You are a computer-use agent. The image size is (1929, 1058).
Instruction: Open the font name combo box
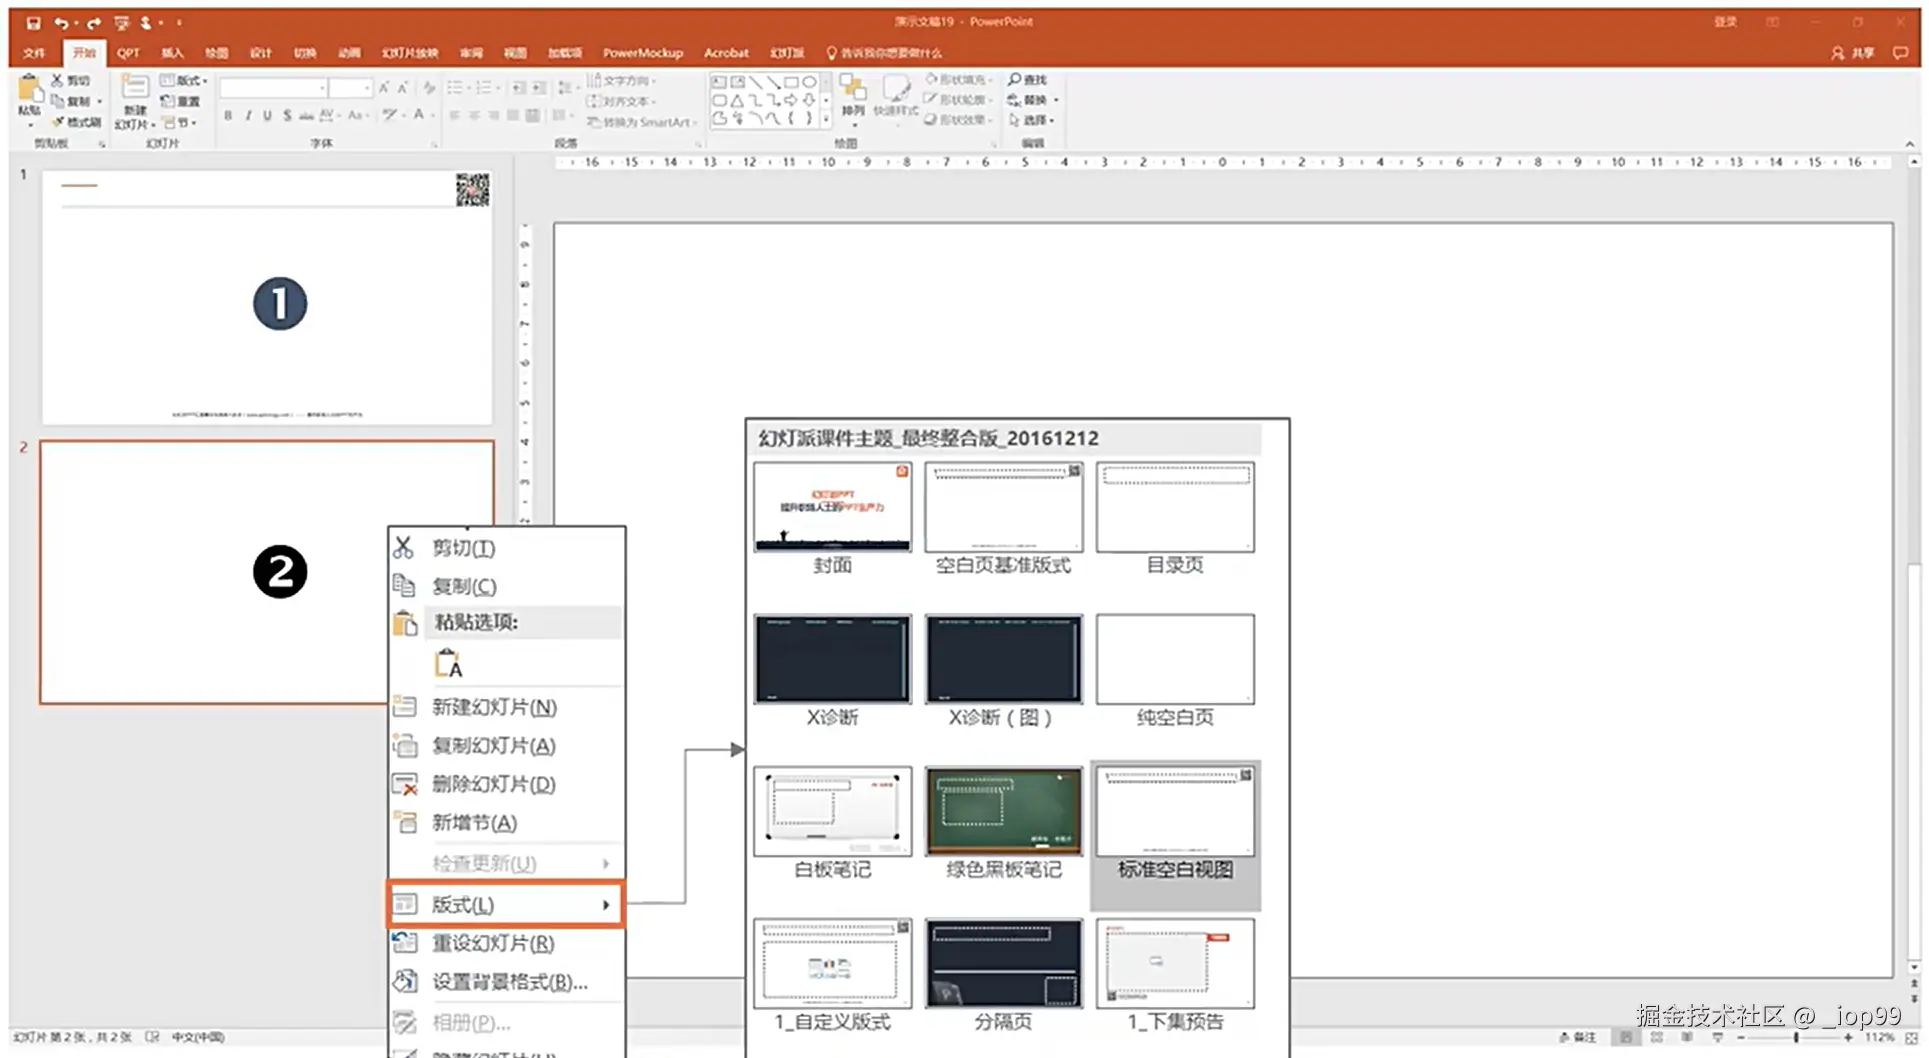pyautogui.click(x=273, y=88)
